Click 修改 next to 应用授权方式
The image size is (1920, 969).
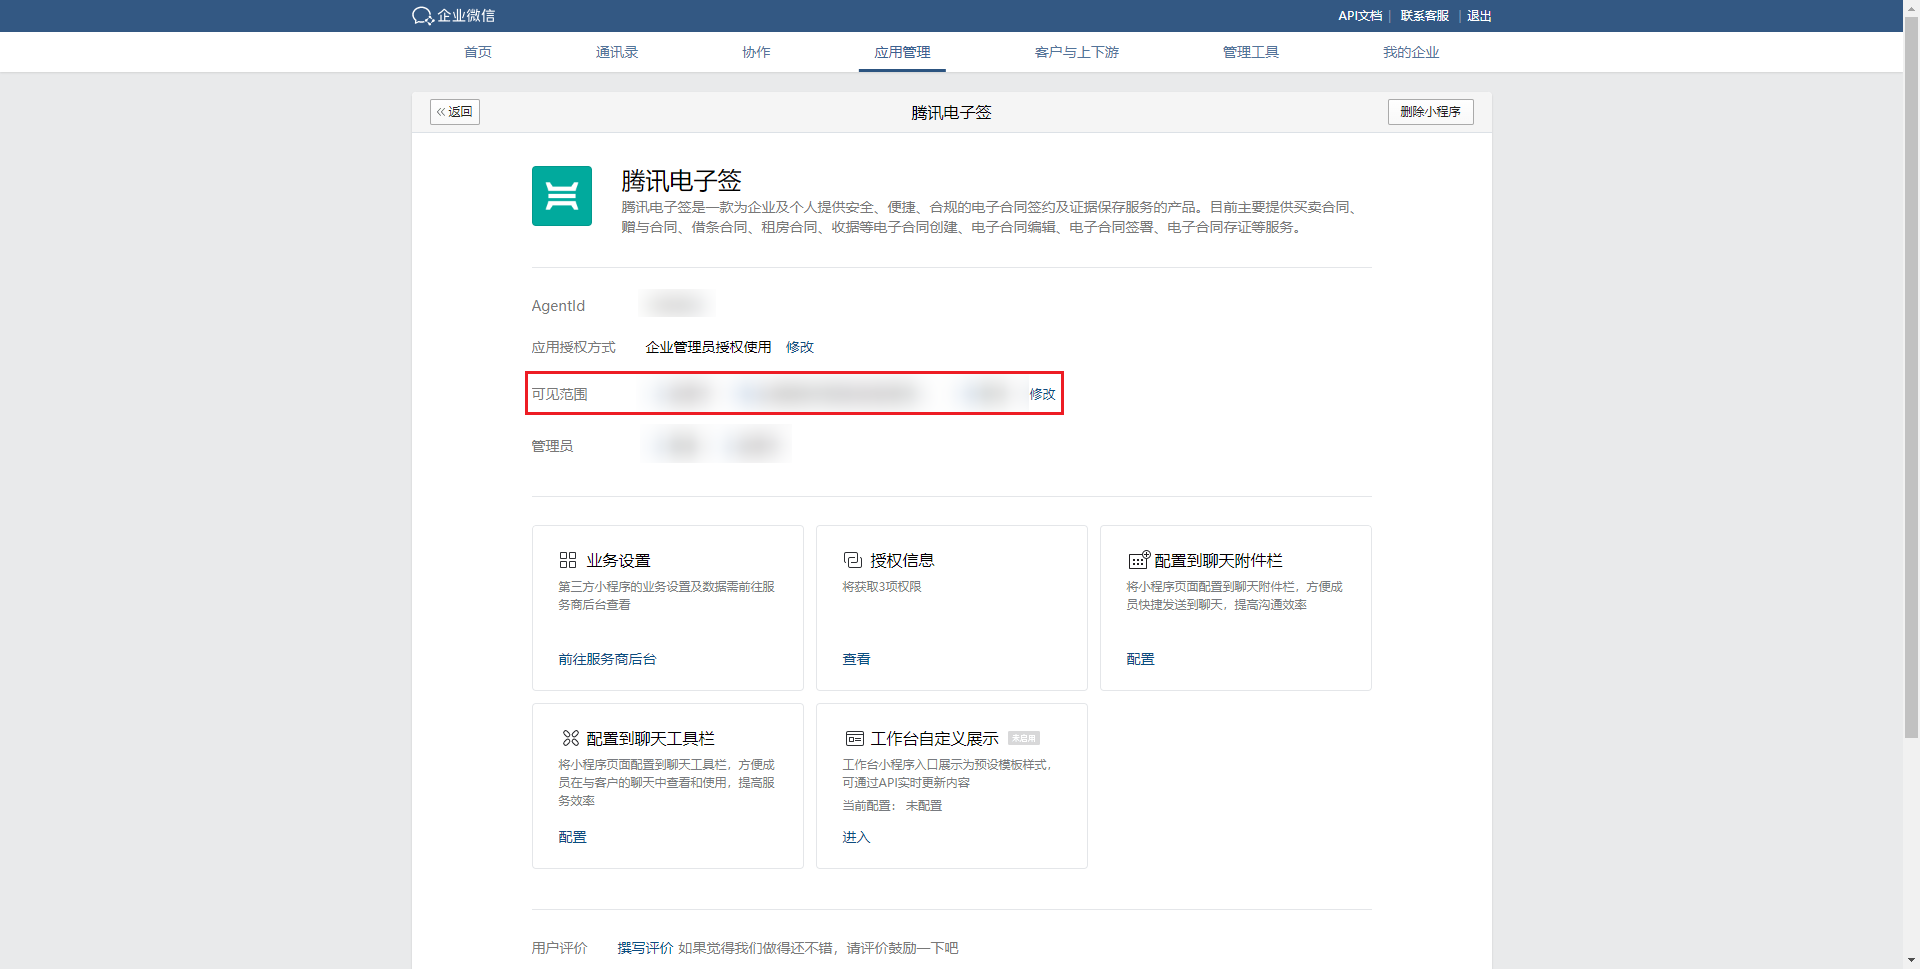tap(800, 347)
